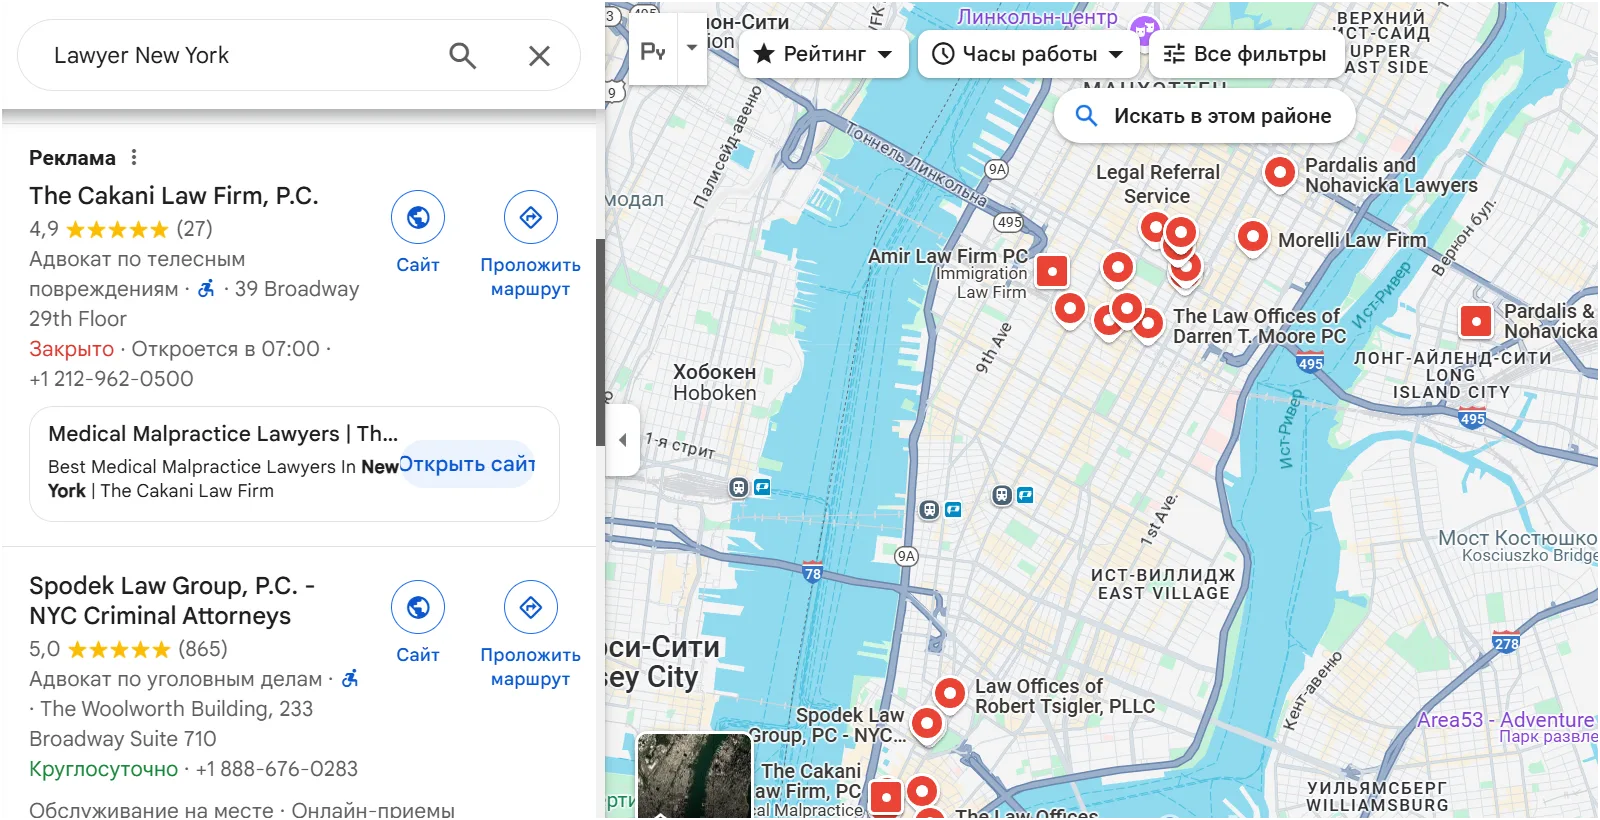Screen dimensions: 1600x820
Task: Open Spodek Law Group website icon
Action: point(418,607)
